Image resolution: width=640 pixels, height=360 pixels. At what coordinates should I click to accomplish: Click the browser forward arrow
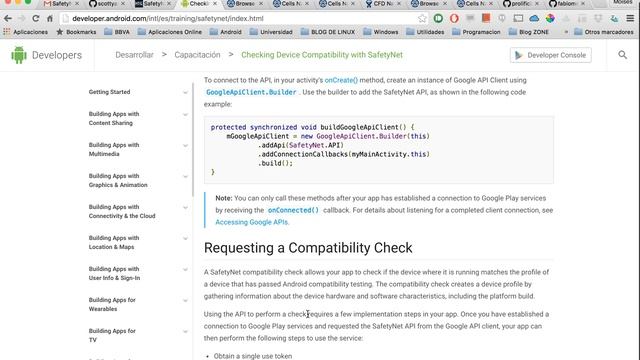click(21, 18)
